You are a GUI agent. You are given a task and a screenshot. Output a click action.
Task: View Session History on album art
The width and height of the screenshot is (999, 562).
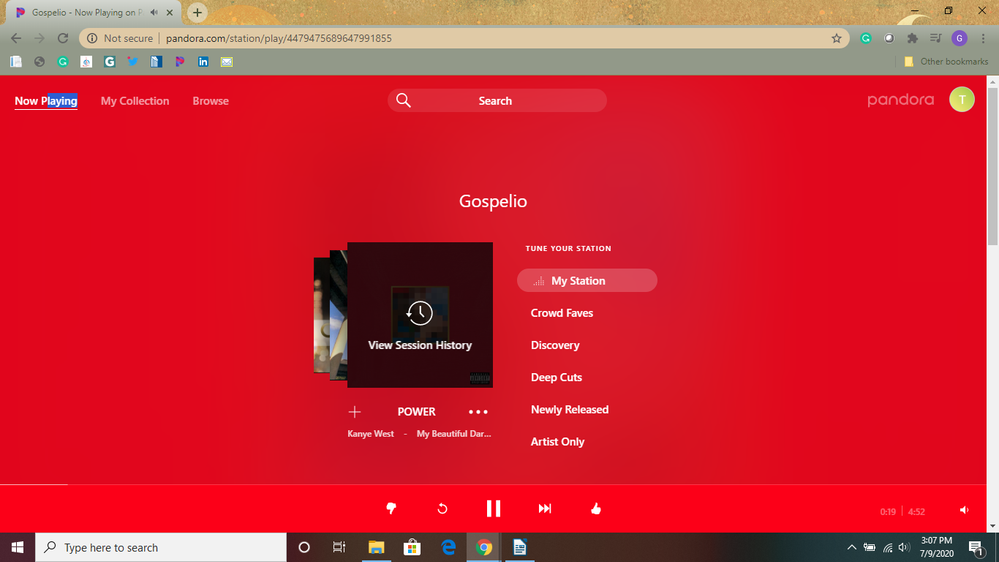[x=420, y=315]
